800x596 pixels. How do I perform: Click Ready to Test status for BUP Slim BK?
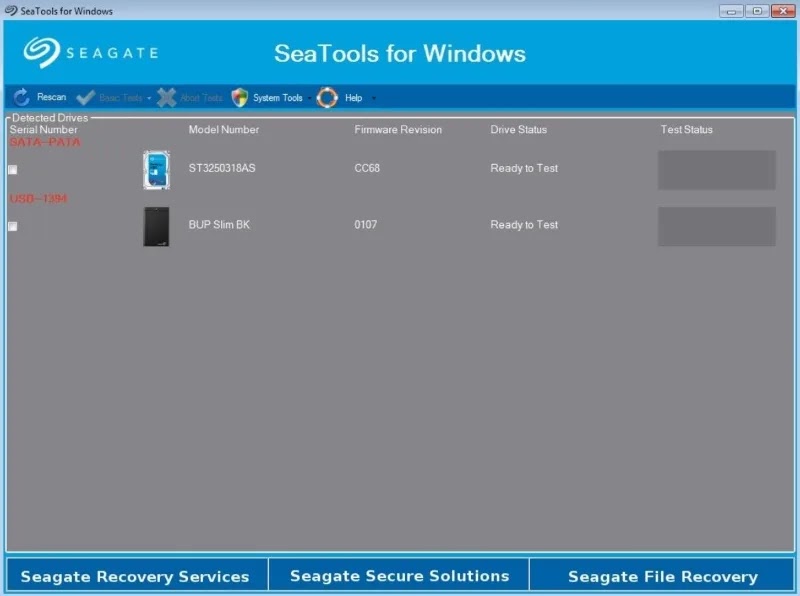point(524,225)
